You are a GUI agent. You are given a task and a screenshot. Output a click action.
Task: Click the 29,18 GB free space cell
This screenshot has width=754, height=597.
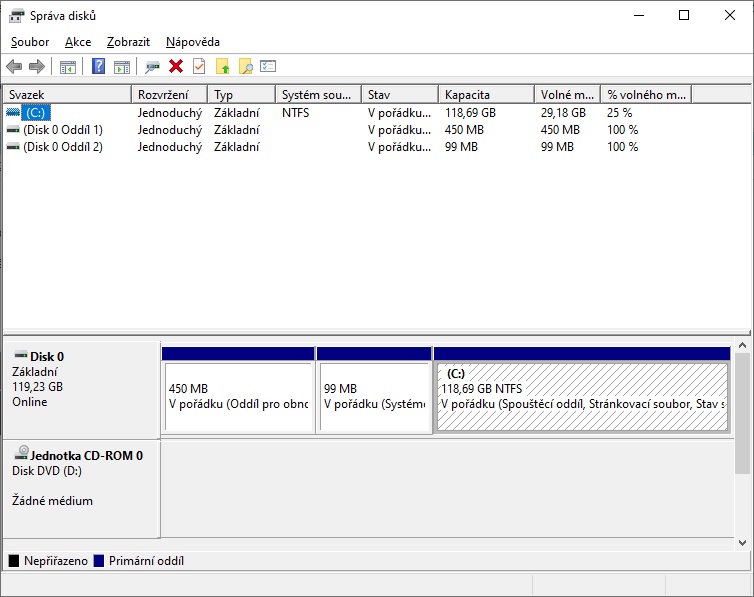click(563, 112)
